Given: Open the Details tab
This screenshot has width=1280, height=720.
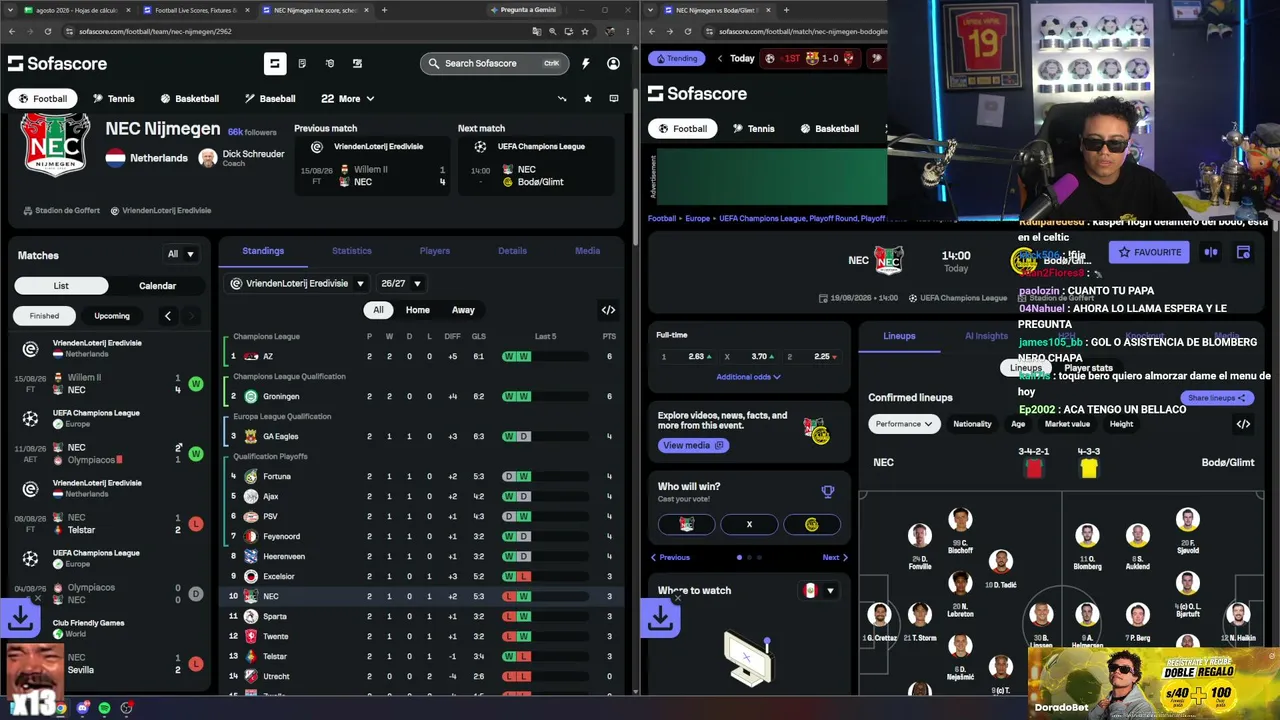Looking at the screenshot, I should [x=512, y=251].
